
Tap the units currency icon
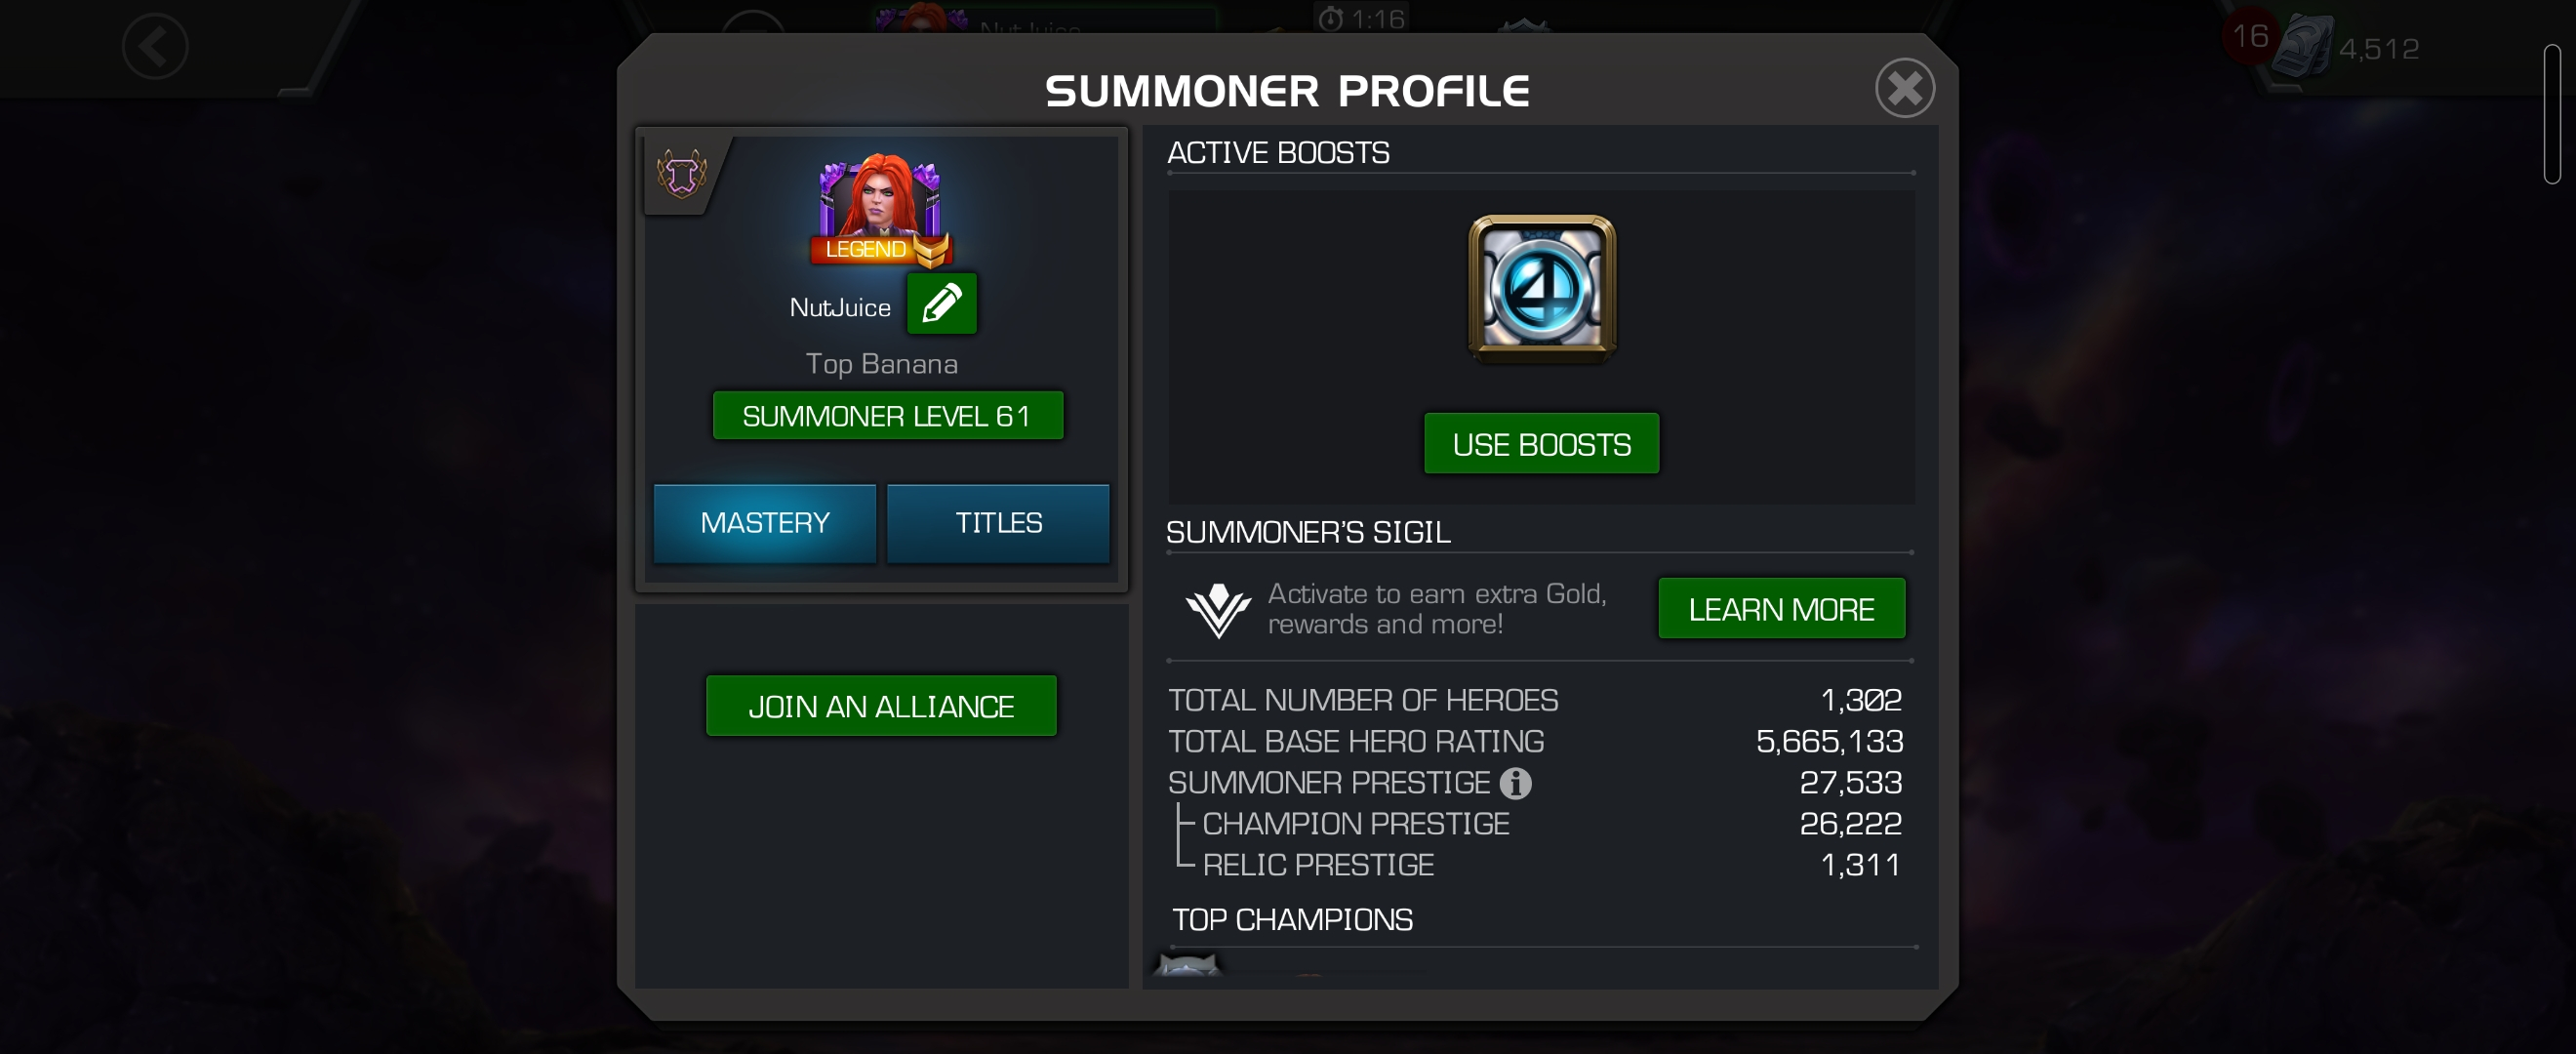[x=2302, y=45]
